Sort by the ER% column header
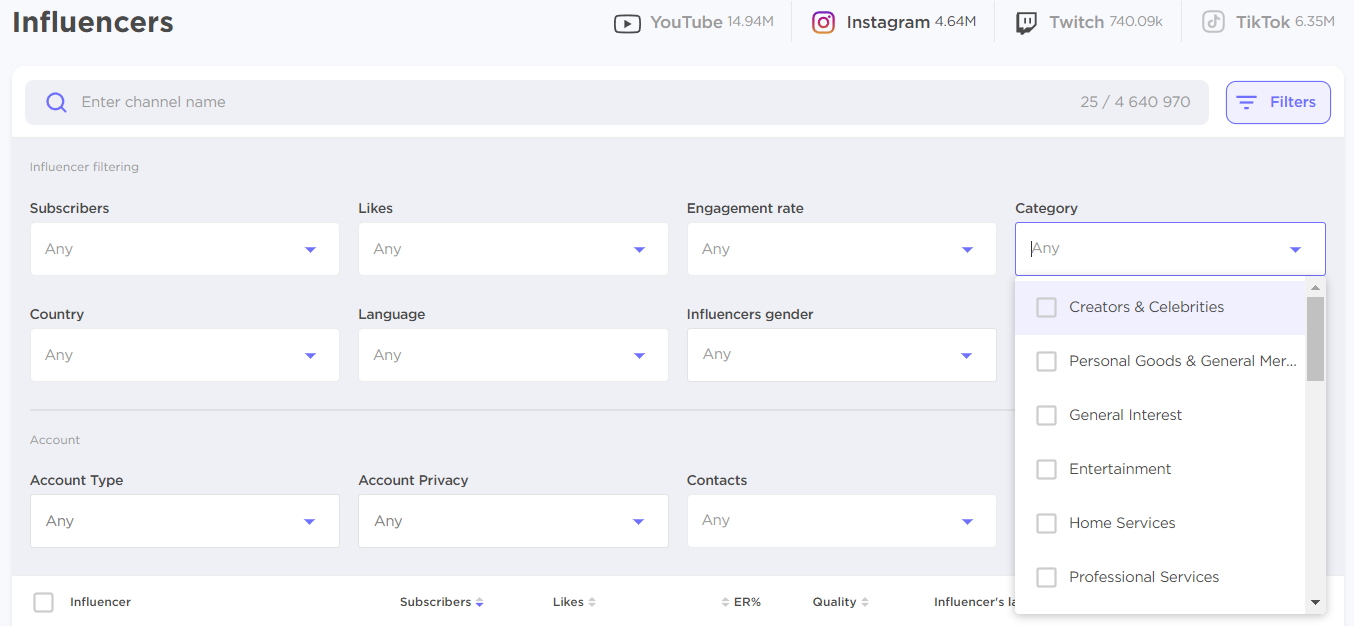1354x626 pixels. [747, 602]
